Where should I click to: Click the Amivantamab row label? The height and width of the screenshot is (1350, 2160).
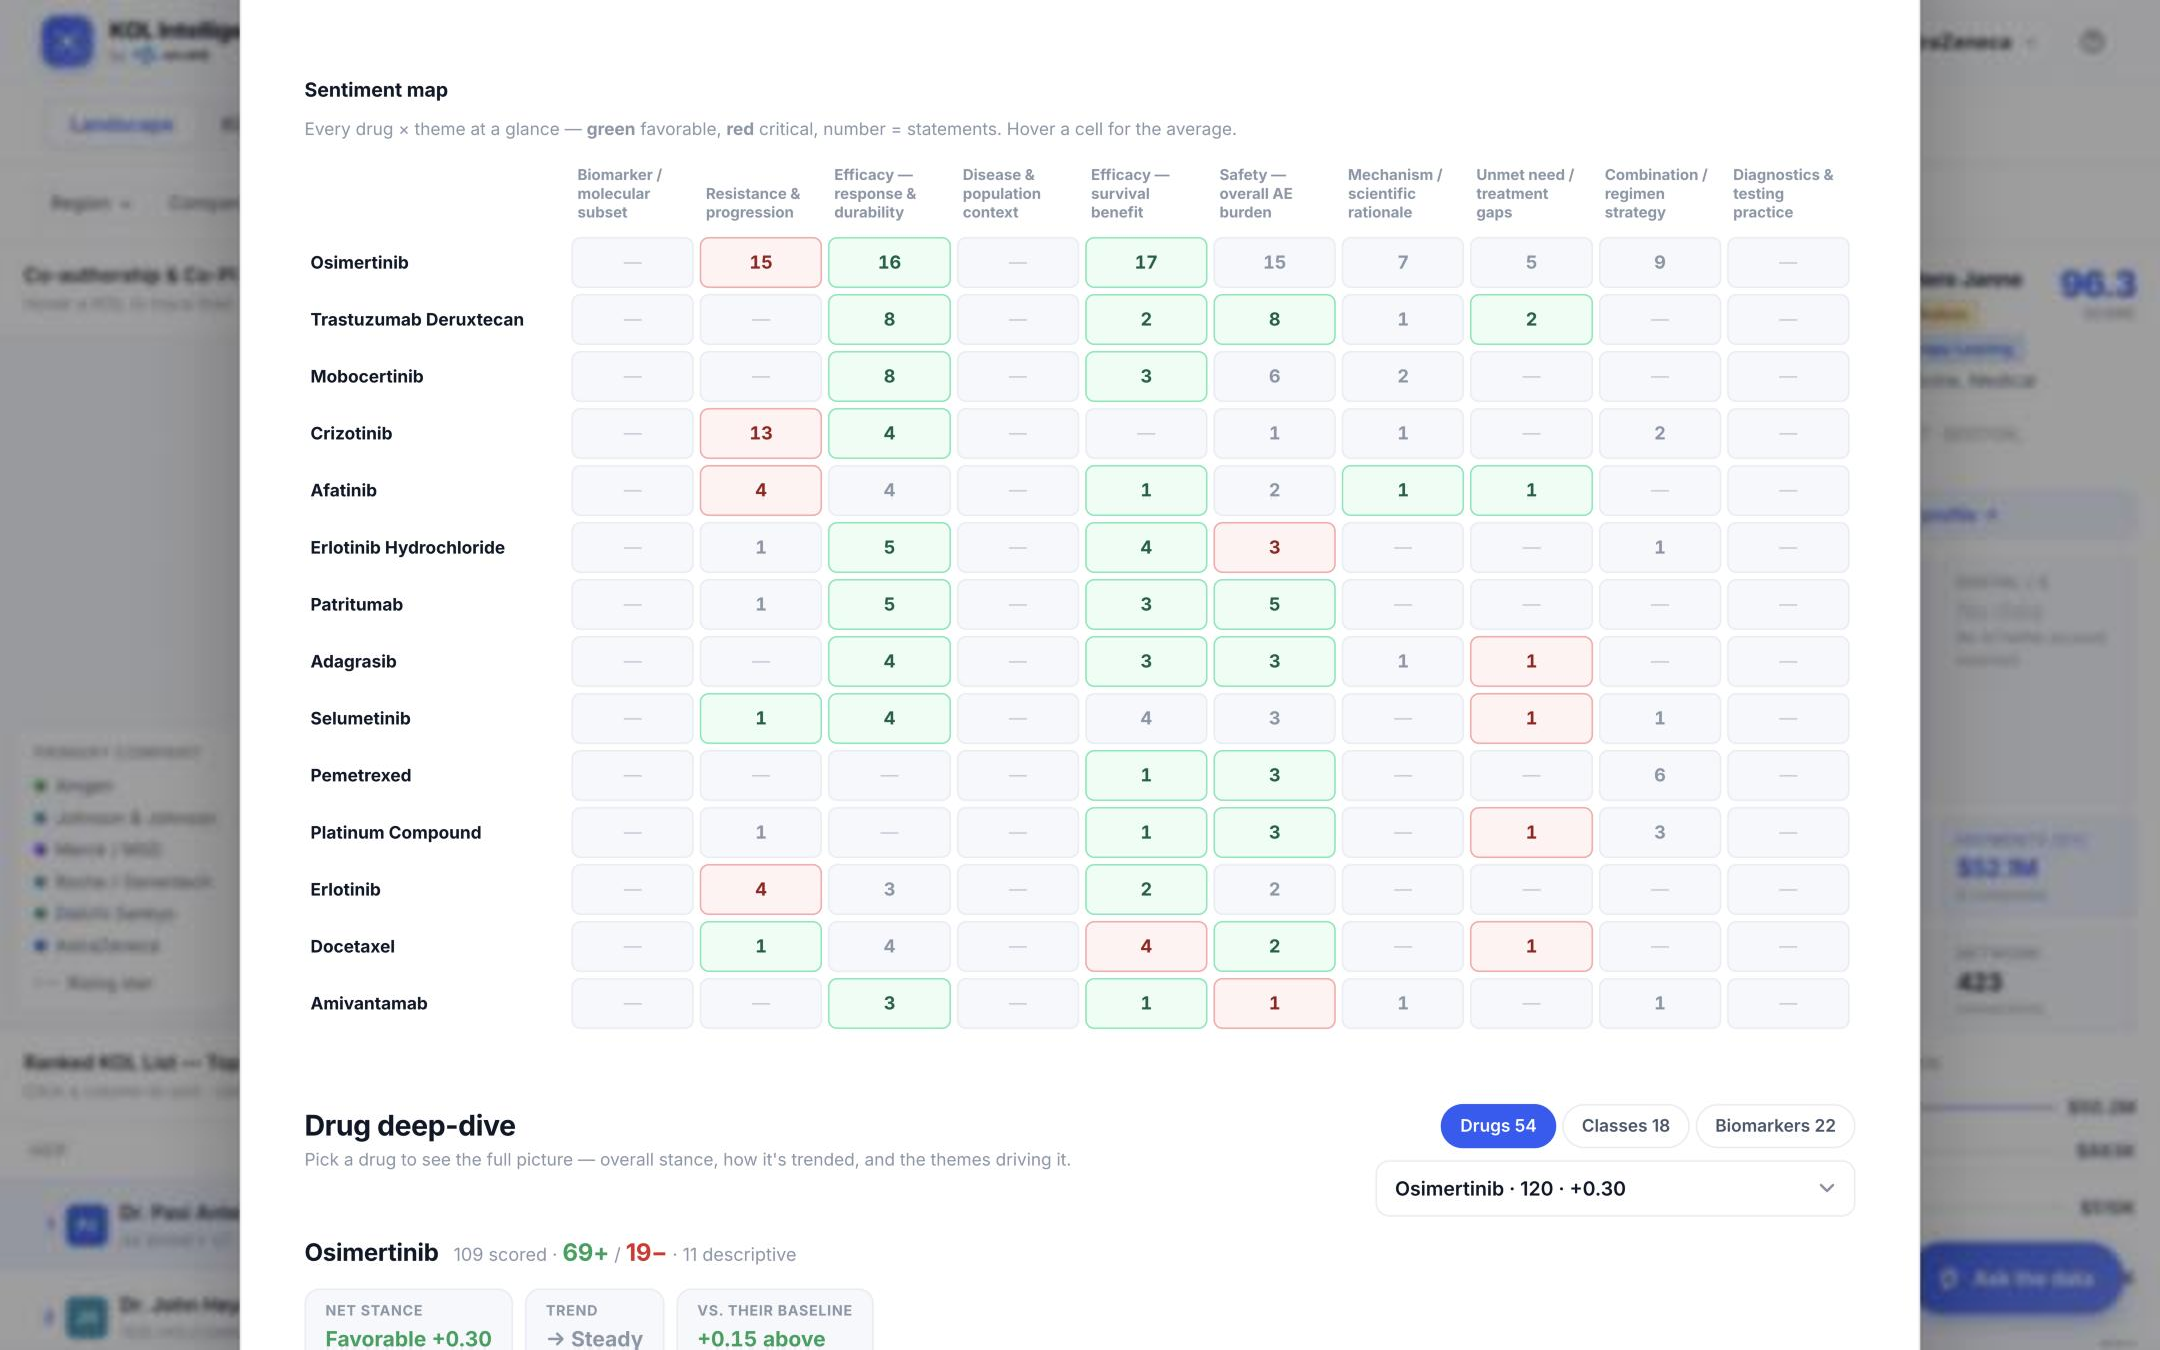coord(368,1003)
